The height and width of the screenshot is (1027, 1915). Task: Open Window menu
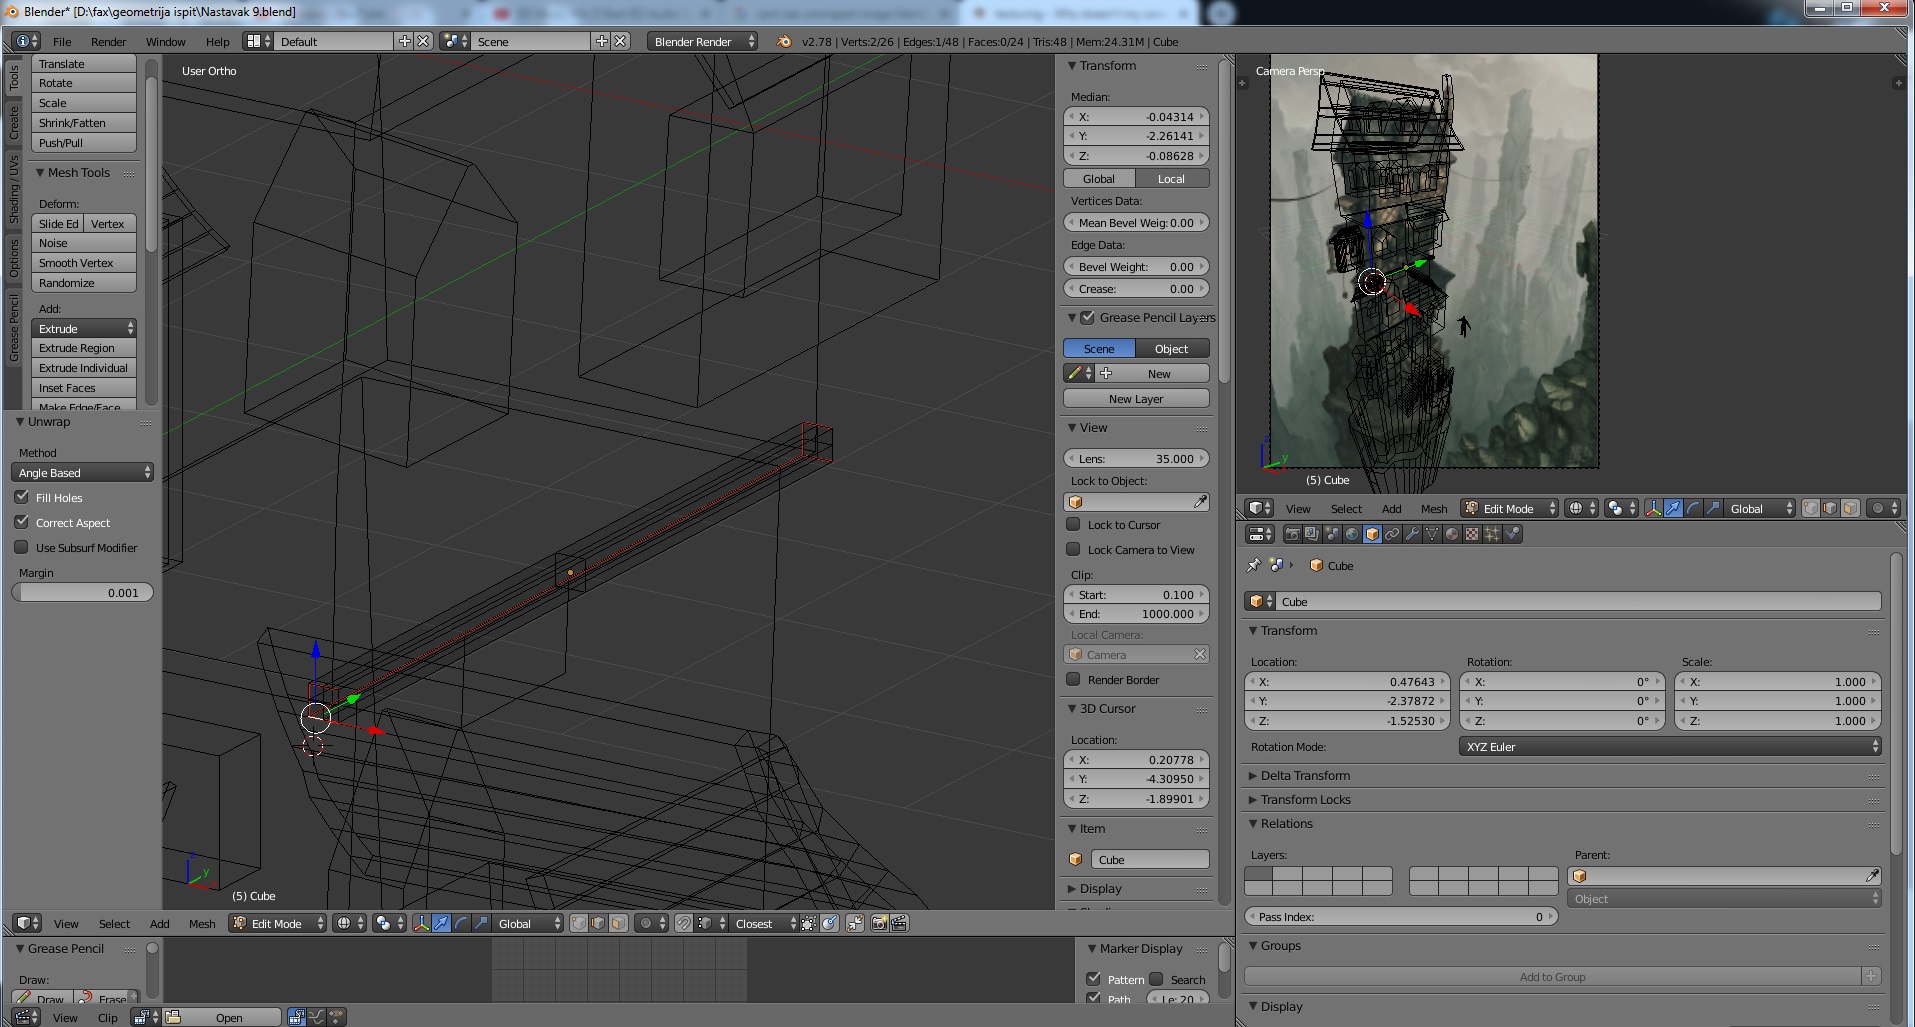[165, 41]
